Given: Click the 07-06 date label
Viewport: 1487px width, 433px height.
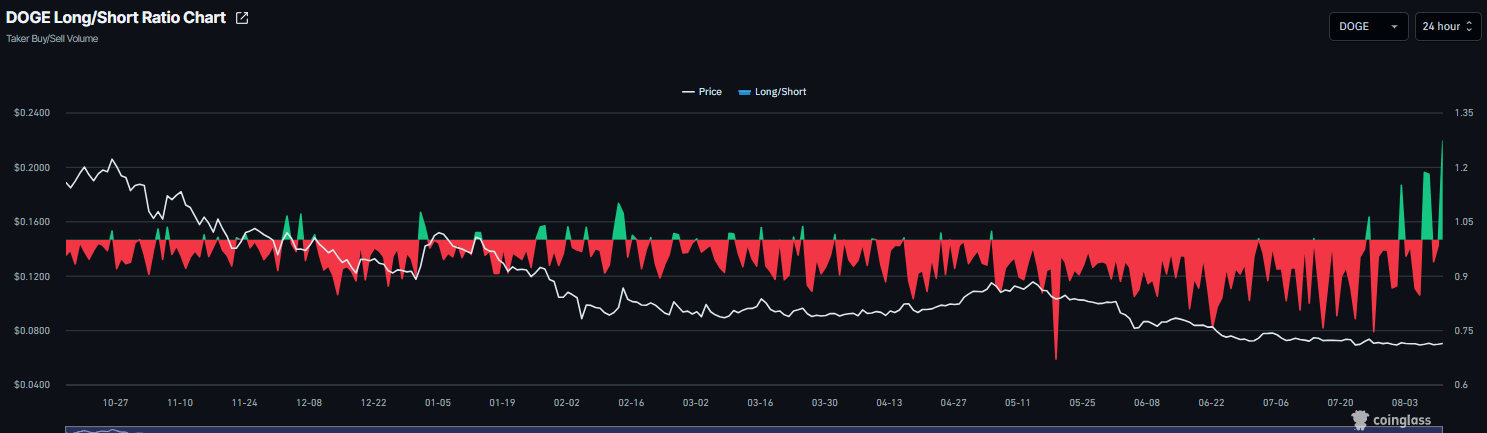Looking at the screenshot, I should [x=1276, y=403].
